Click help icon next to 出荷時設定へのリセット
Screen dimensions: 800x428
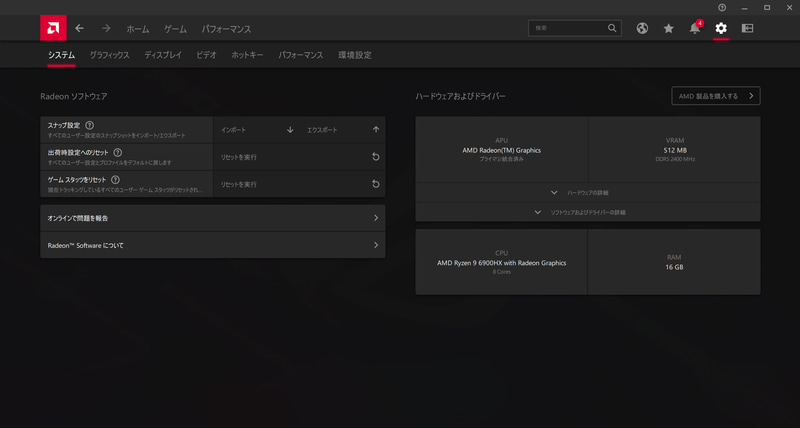(x=118, y=152)
